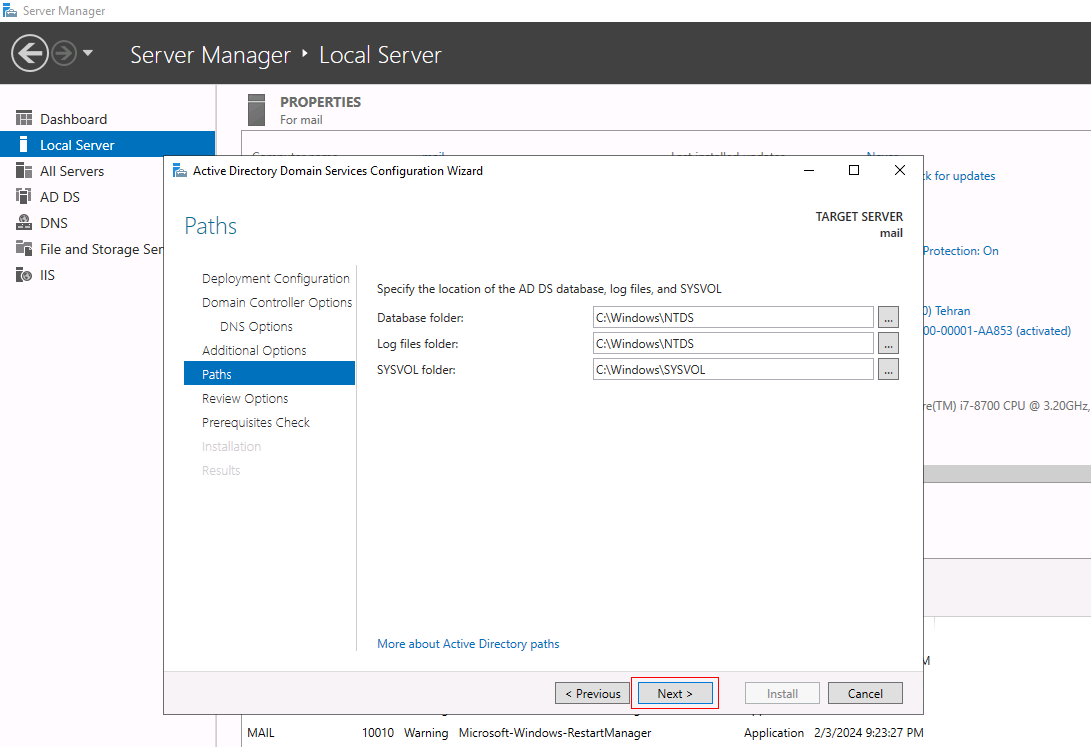Screen dimensions: 1091x747
Task: Click the activated product ID link
Action: (x=997, y=331)
